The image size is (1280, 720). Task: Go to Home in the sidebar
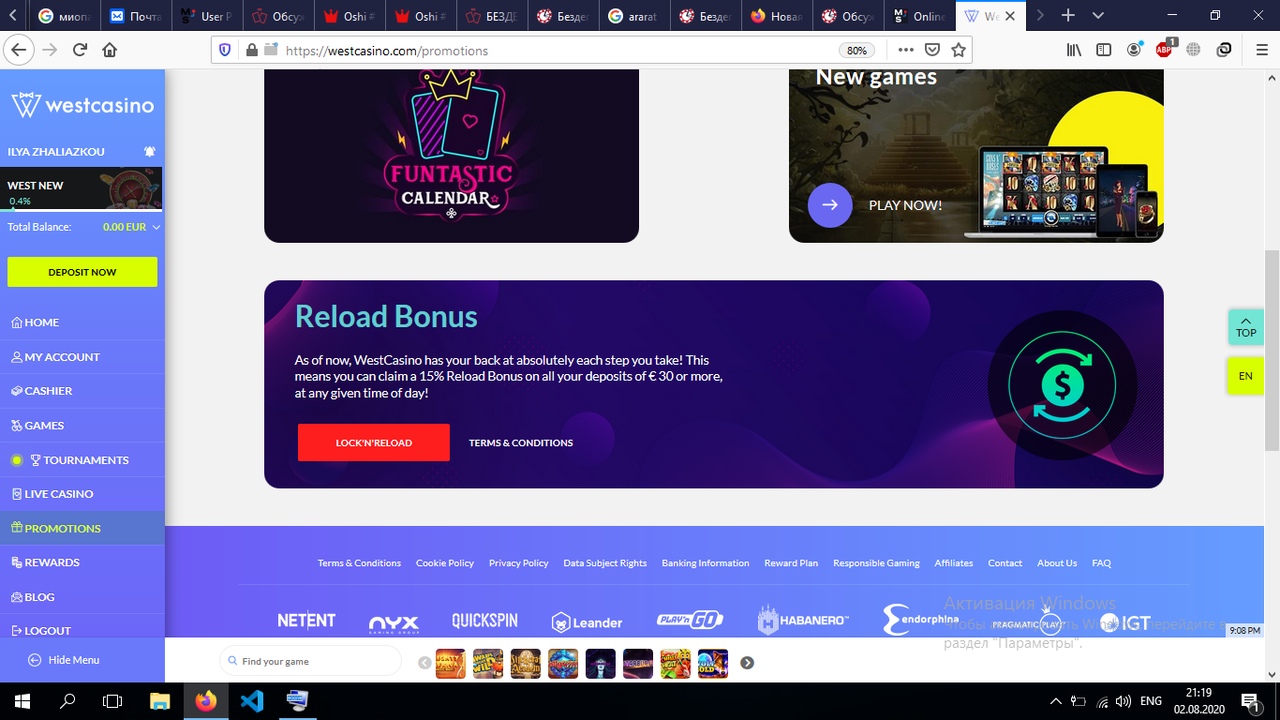point(82,322)
